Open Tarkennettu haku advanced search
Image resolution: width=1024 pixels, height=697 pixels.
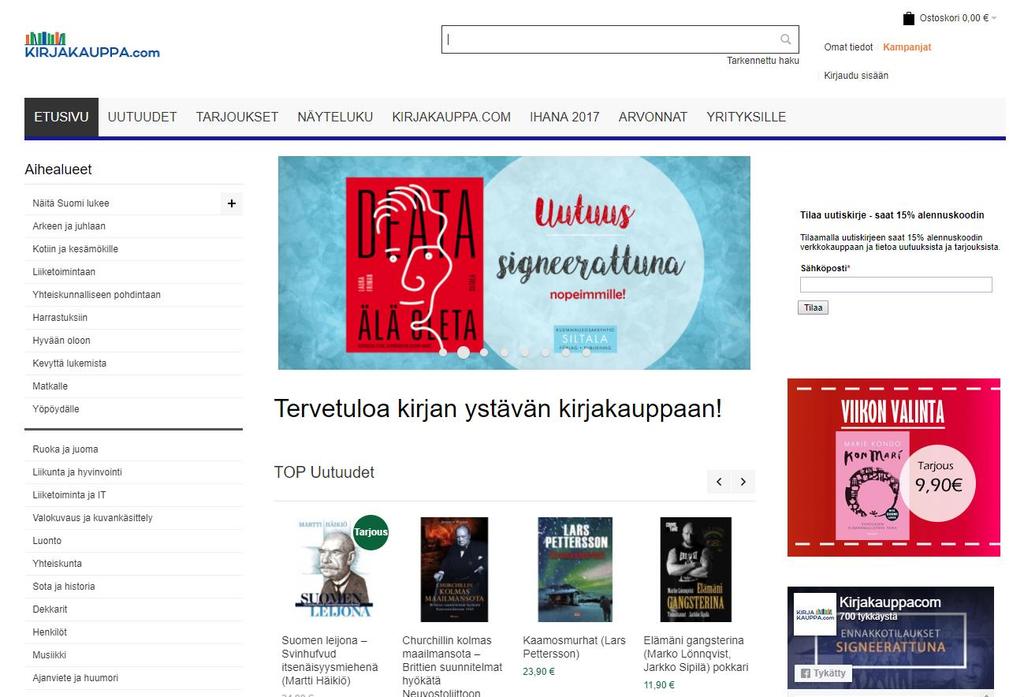click(x=763, y=60)
